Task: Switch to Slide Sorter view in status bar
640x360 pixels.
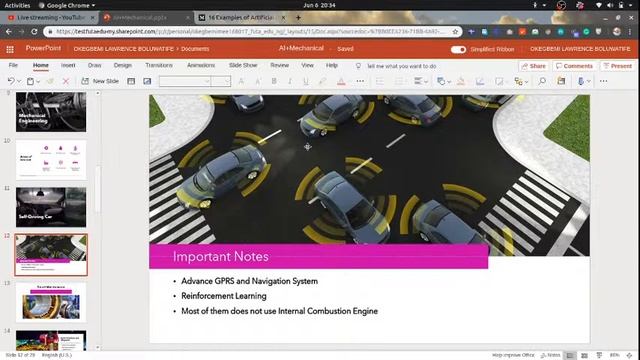Action: tap(584, 356)
